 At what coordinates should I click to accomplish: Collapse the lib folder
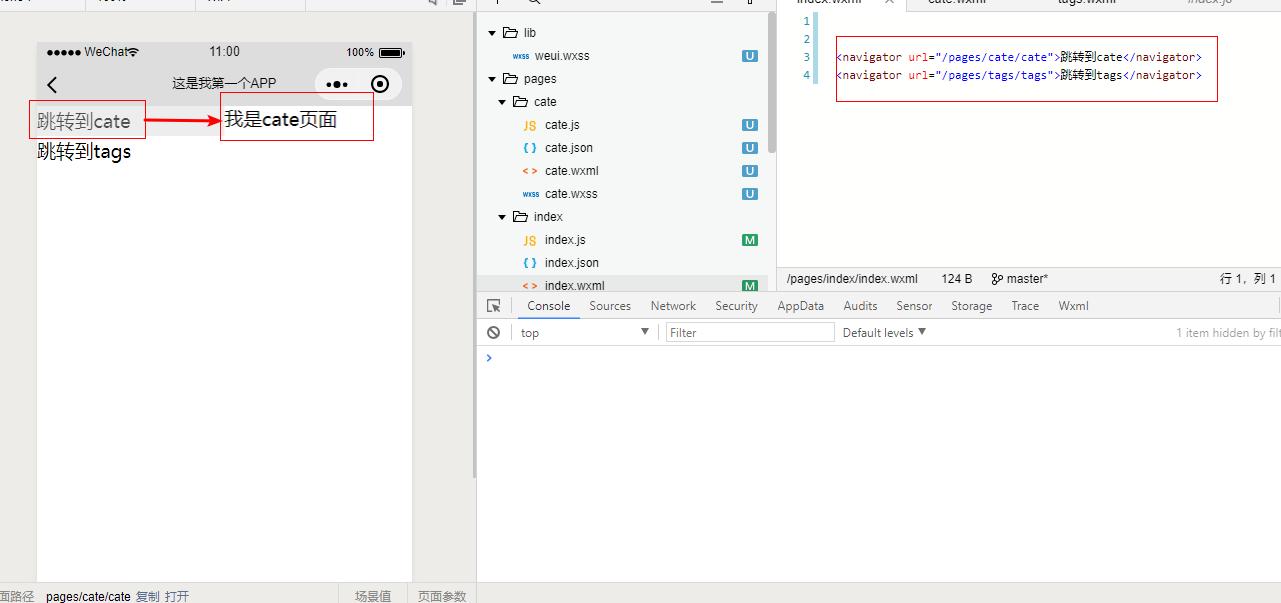492,33
